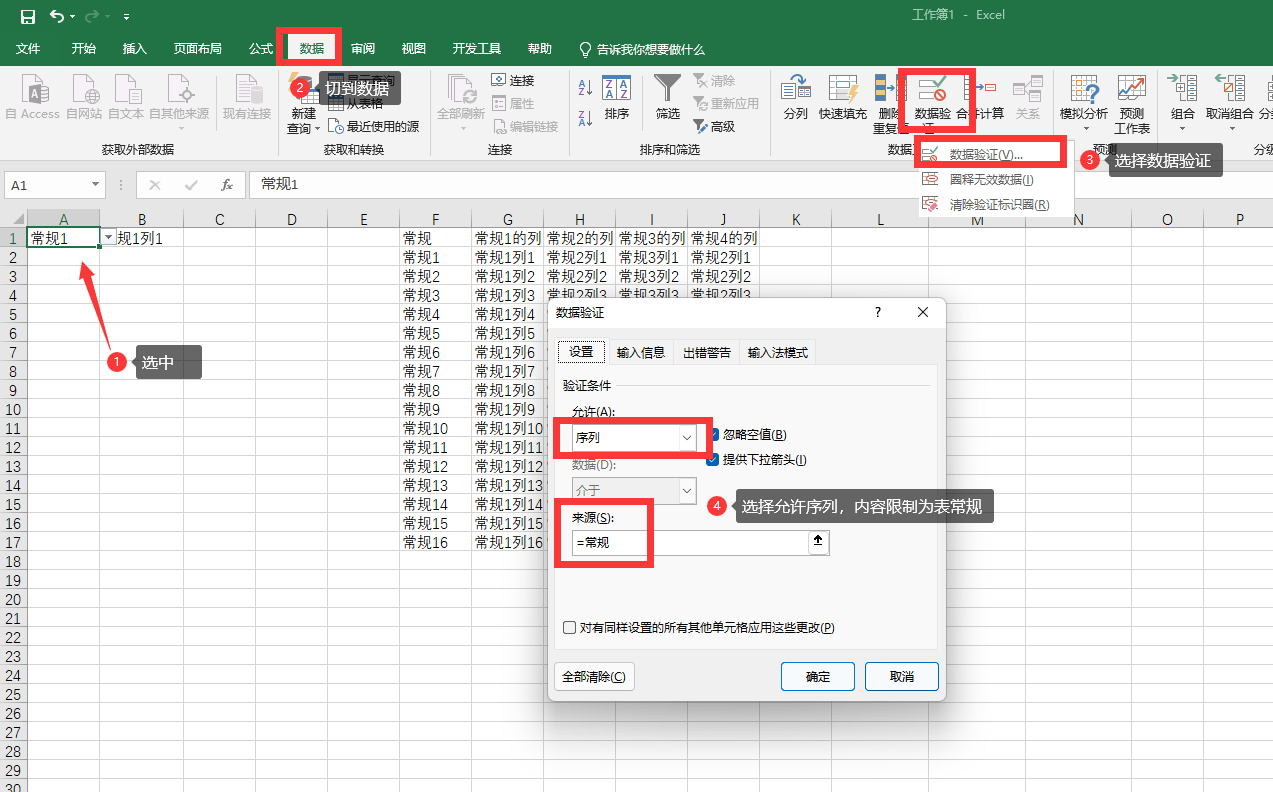Click the 来源 input field containing =常规
This screenshot has height=792, width=1273.
[690, 542]
